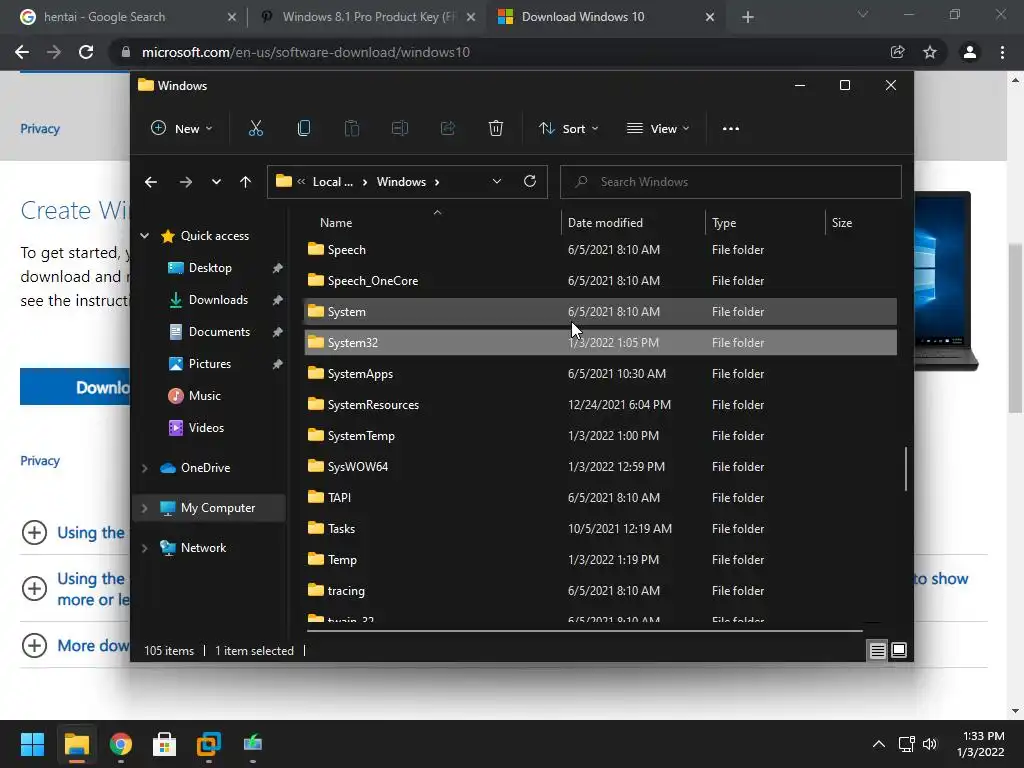The height and width of the screenshot is (768, 1024).
Task: Open recent locations dropdown arrow
Action: point(216,182)
